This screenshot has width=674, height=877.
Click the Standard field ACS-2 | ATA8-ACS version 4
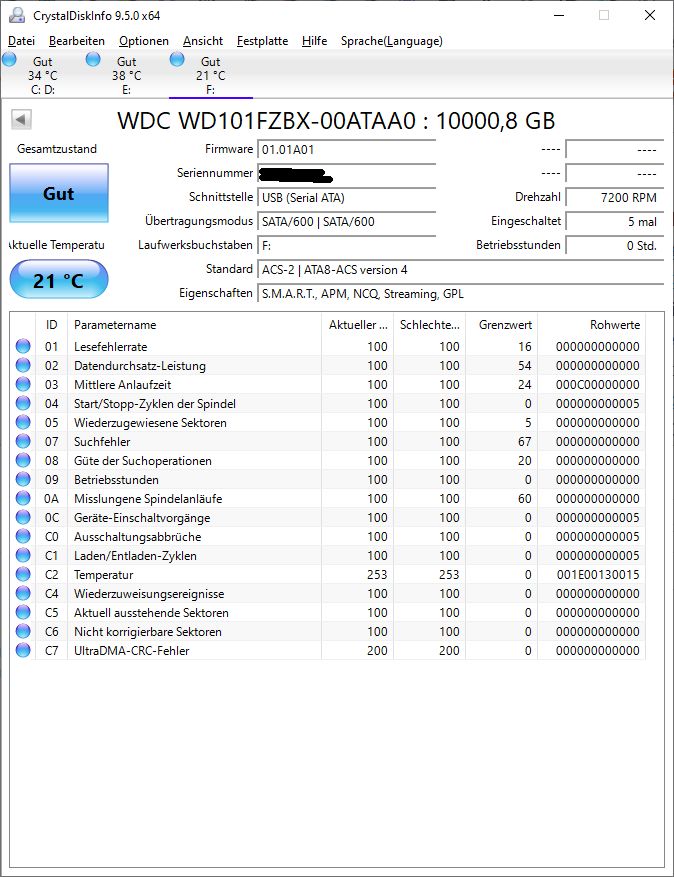[460, 270]
